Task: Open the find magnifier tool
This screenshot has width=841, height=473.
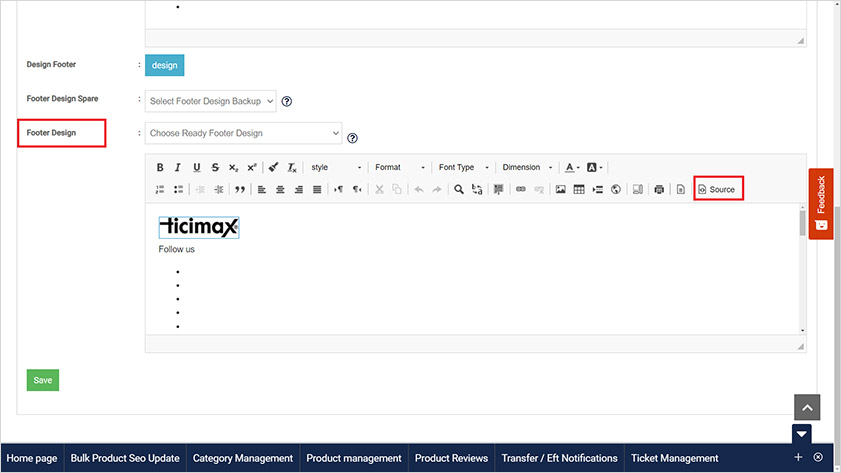Action: point(459,189)
